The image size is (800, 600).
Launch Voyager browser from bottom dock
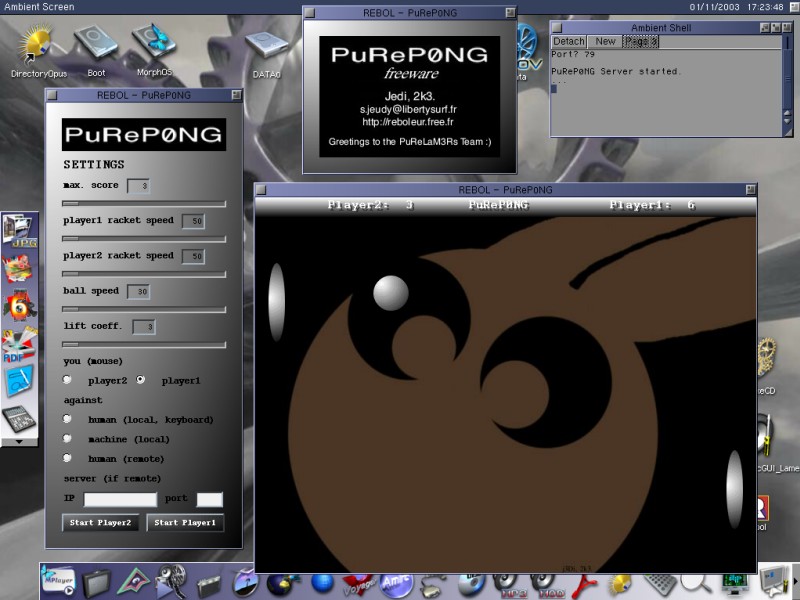click(x=359, y=585)
